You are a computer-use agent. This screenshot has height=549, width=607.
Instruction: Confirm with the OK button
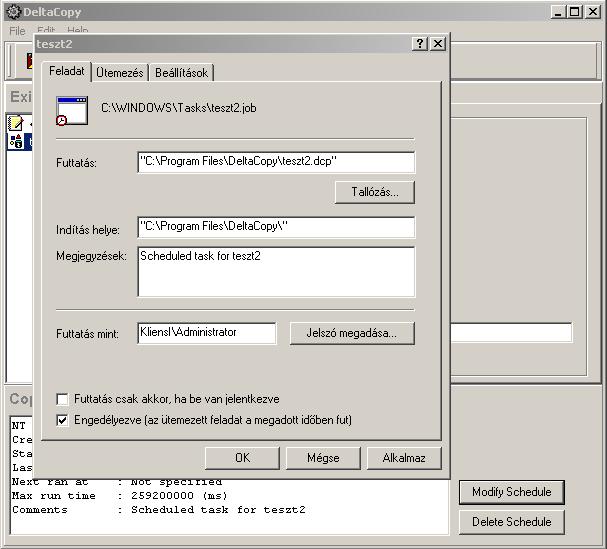(242, 458)
